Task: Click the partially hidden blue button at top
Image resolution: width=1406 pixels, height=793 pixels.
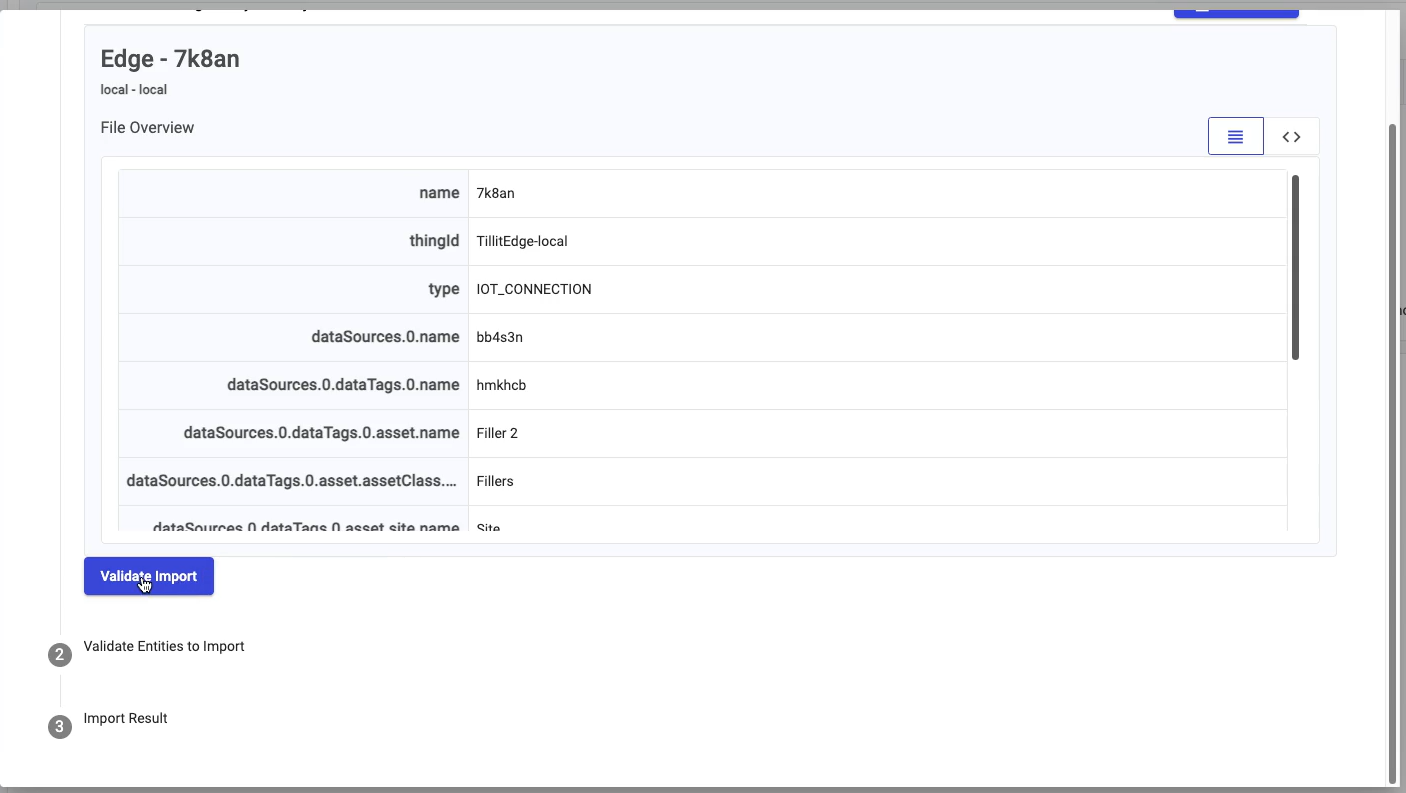Action: pos(1235,11)
